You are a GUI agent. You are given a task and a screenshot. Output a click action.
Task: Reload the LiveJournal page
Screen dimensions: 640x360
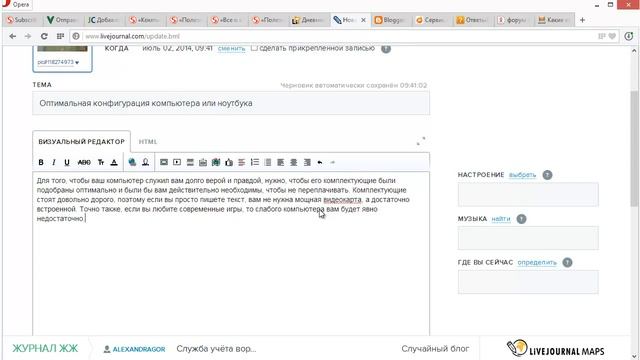tap(44, 36)
